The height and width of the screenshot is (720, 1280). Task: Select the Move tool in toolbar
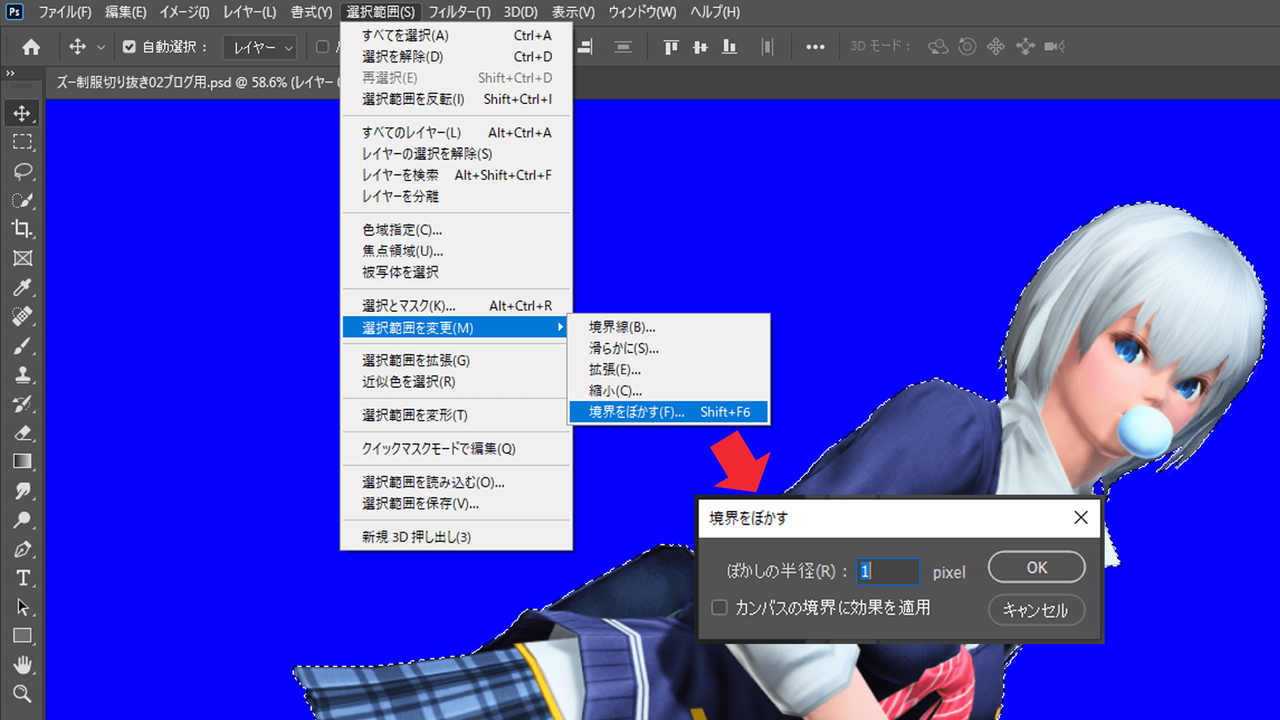coord(22,113)
